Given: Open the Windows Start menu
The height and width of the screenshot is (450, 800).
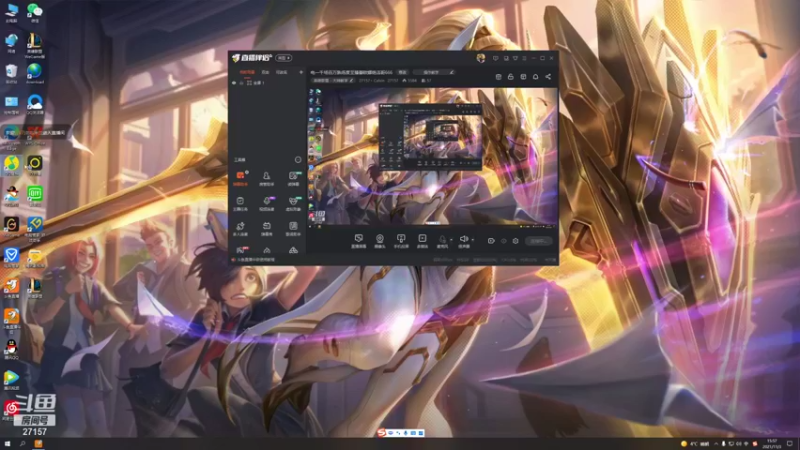Looking at the screenshot, I should pos(7,444).
